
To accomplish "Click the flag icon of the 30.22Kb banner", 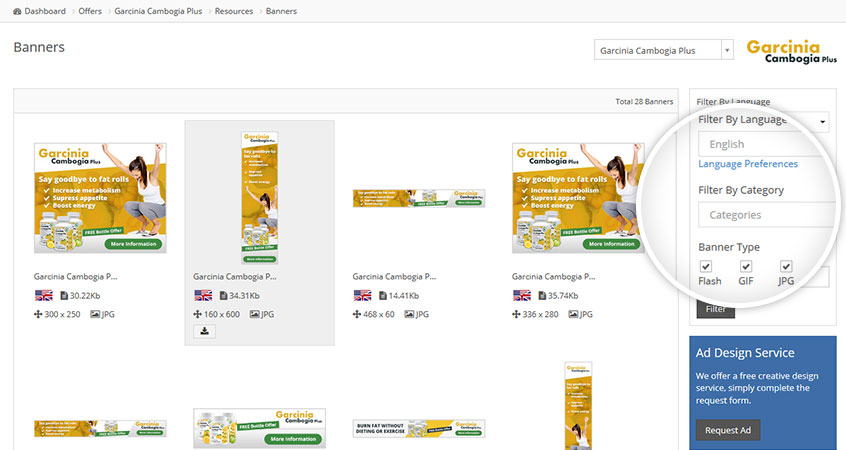I will (x=44, y=295).
